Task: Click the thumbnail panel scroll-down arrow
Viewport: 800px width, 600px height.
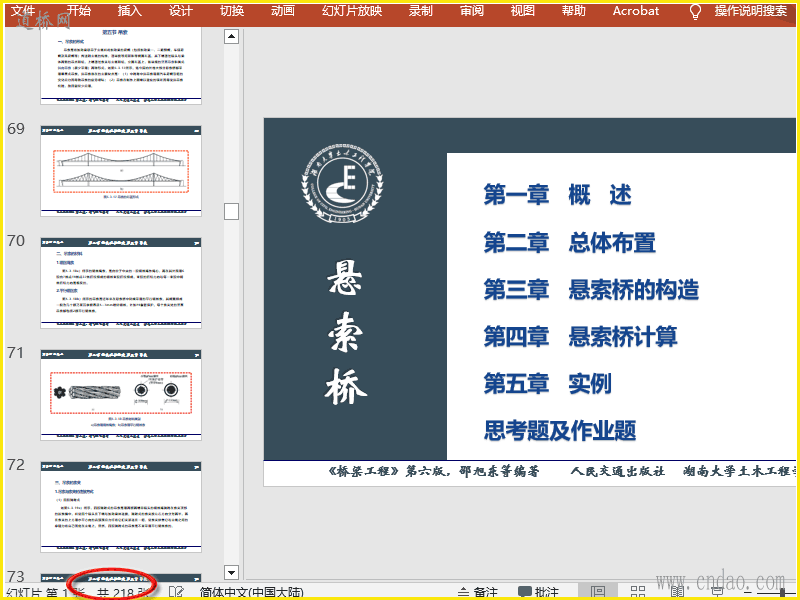Action: pos(232,572)
